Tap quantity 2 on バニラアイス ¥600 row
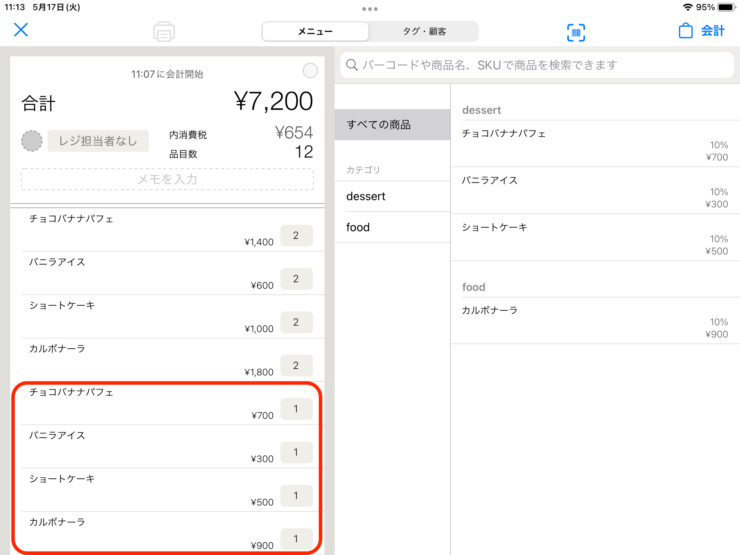 point(296,279)
